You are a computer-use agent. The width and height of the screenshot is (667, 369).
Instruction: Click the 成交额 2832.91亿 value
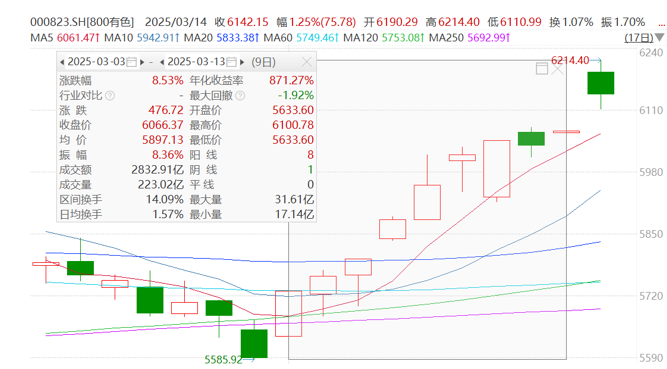point(157,170)
